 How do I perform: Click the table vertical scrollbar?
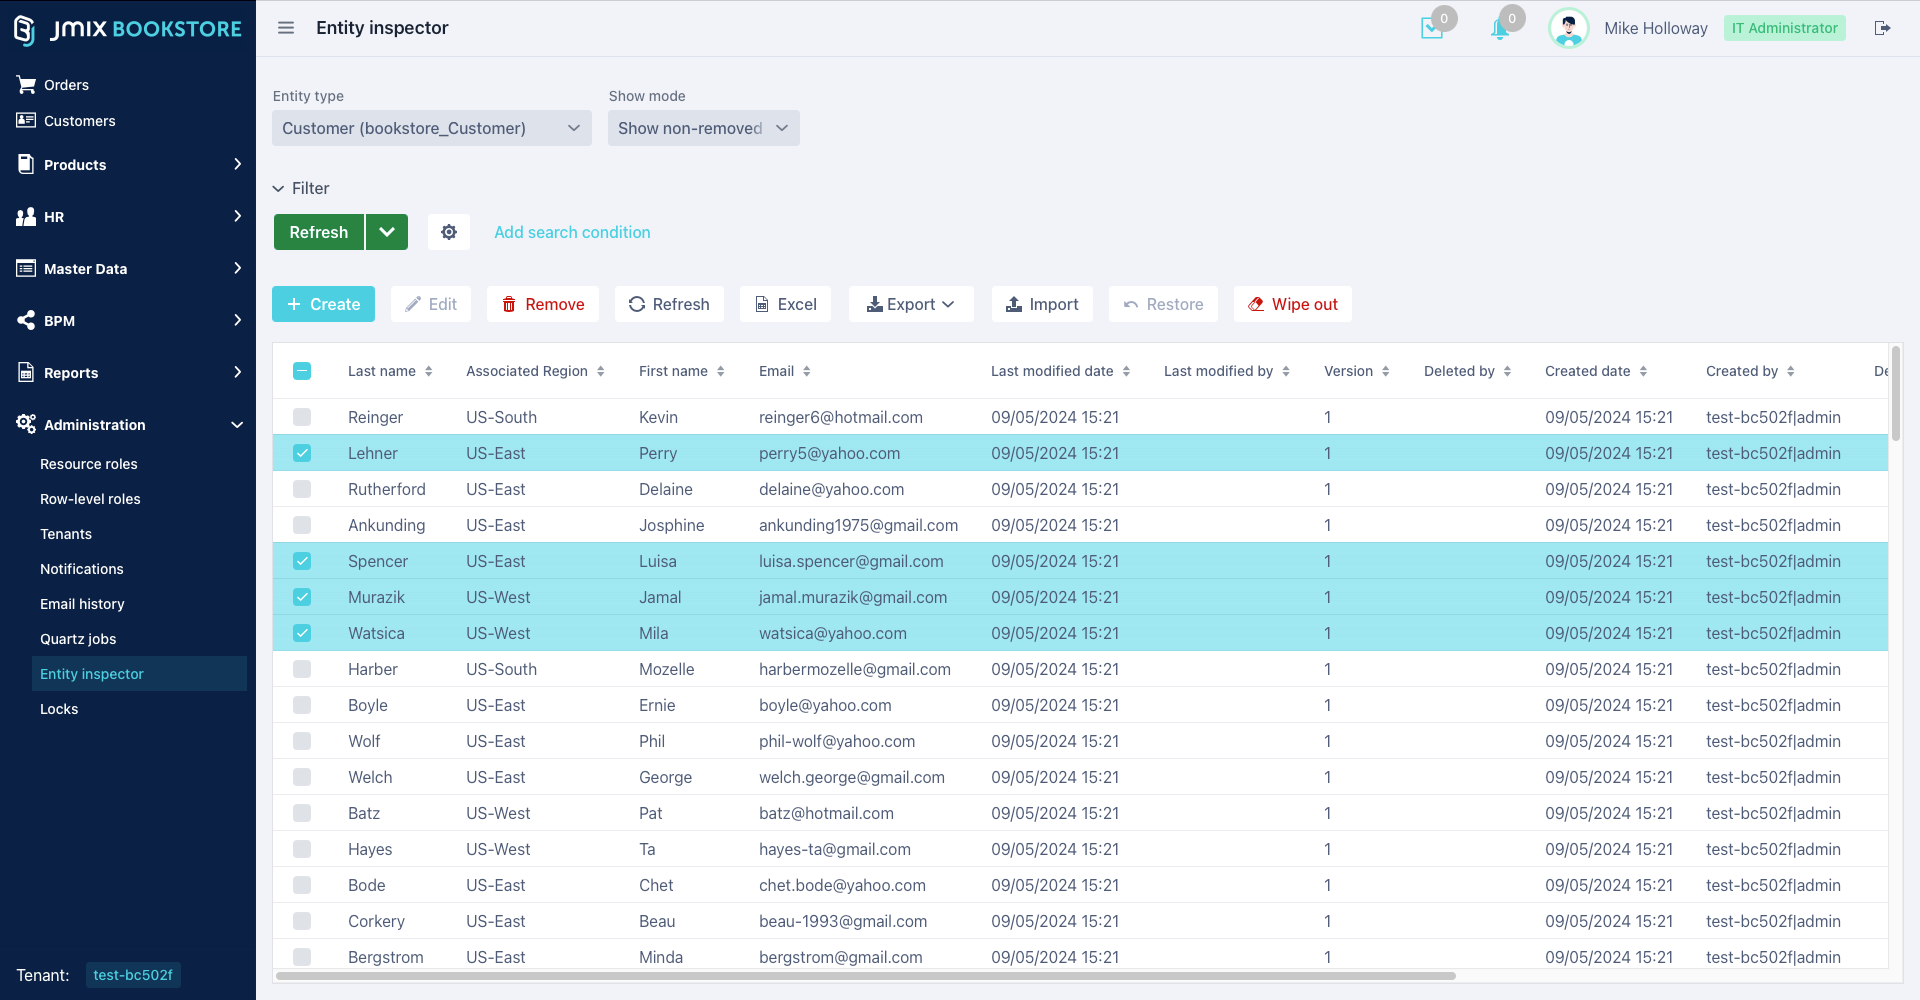pyautogui.click(x=1896, y=393)
